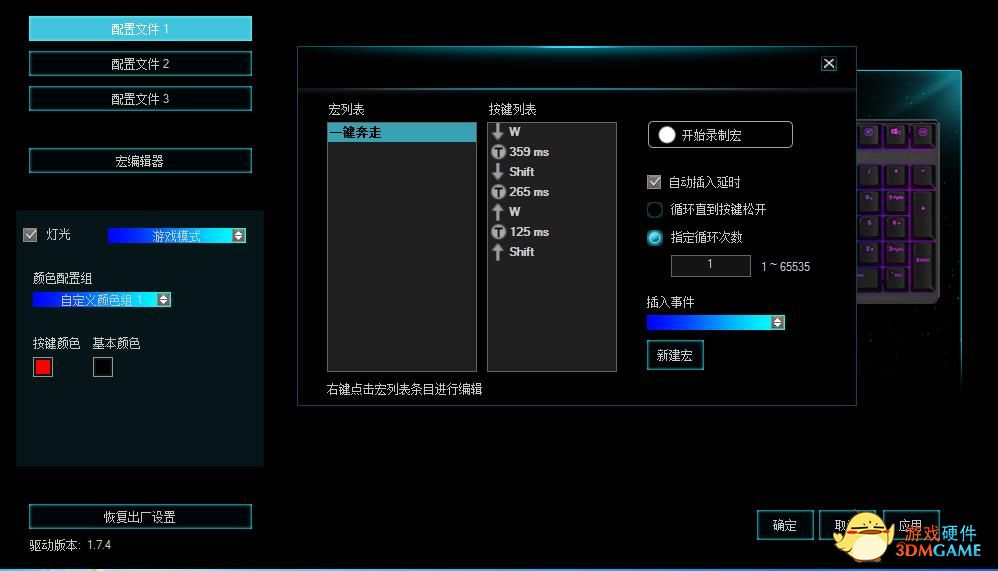Switch to 配置文件 3 profile
Image resolution: width=998 pixels, height=571 pixels.
140,99
